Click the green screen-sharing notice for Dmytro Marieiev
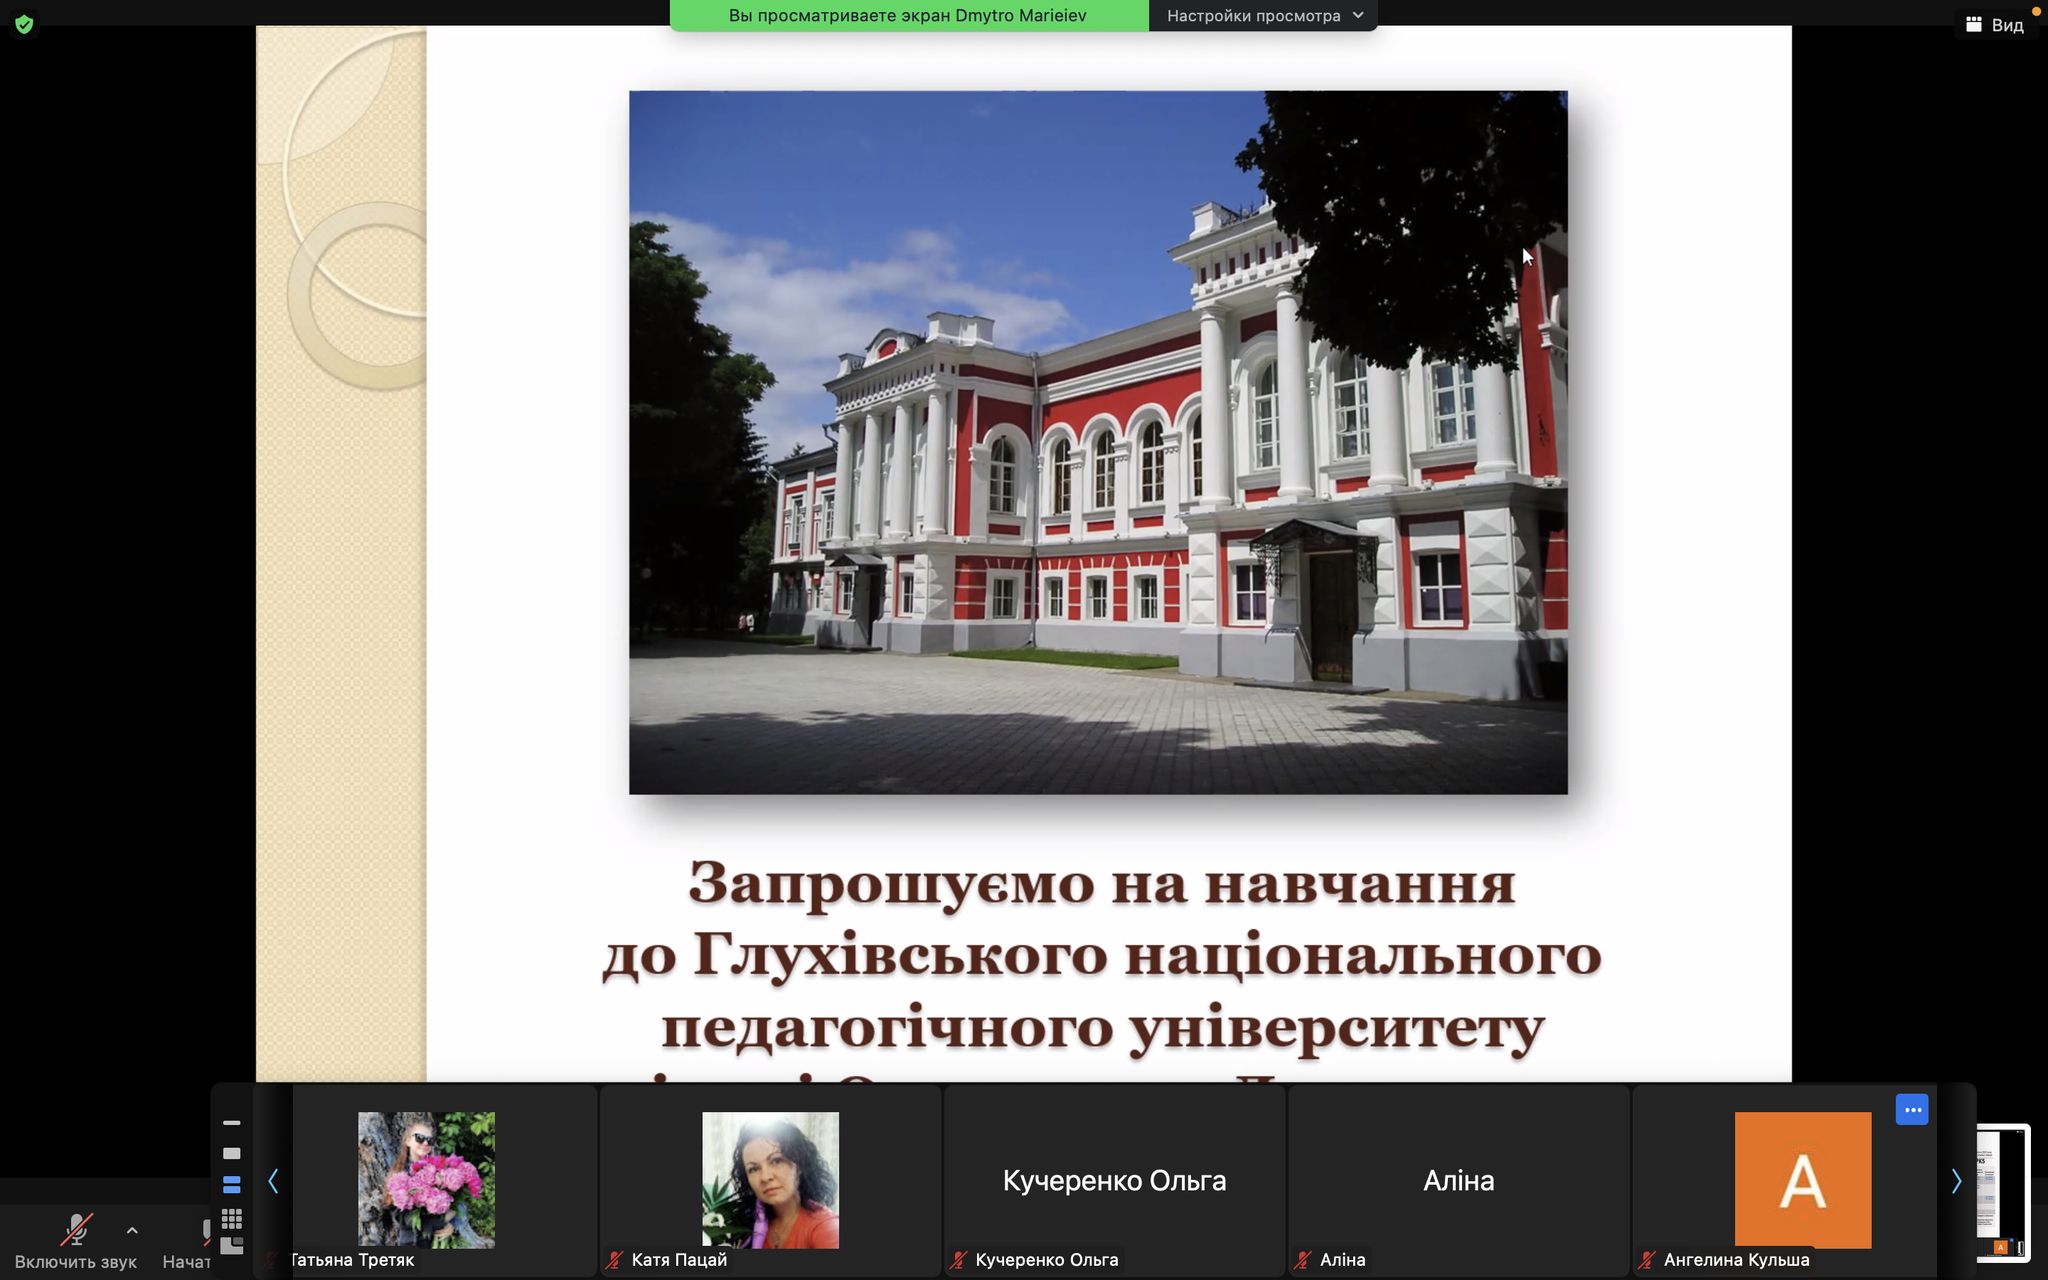Screen dimensions: 2048x1280 908,16
